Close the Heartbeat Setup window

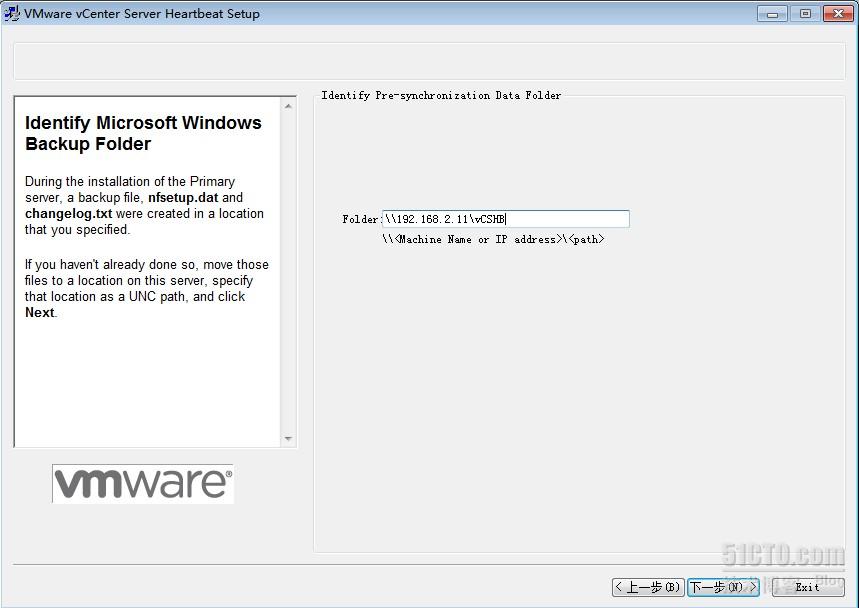click(838, 14)
